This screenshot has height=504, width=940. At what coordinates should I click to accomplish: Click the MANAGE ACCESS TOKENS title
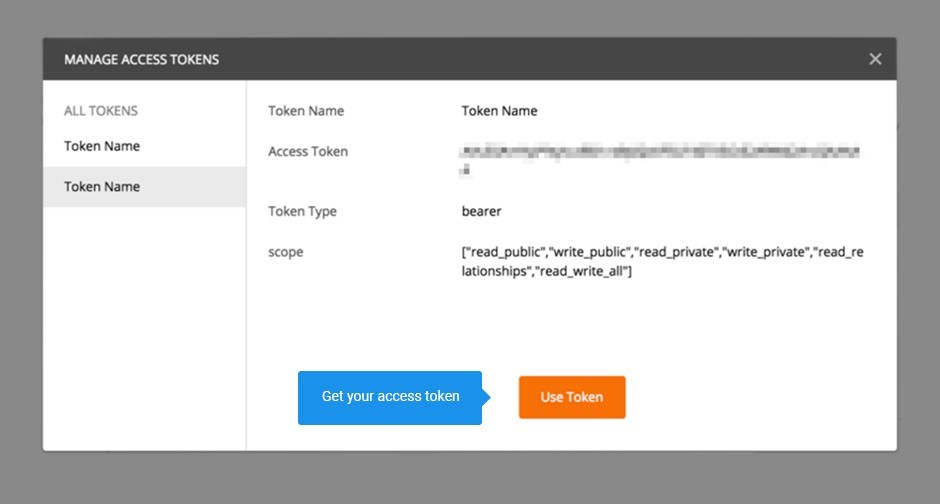click(x=141, y=59)
